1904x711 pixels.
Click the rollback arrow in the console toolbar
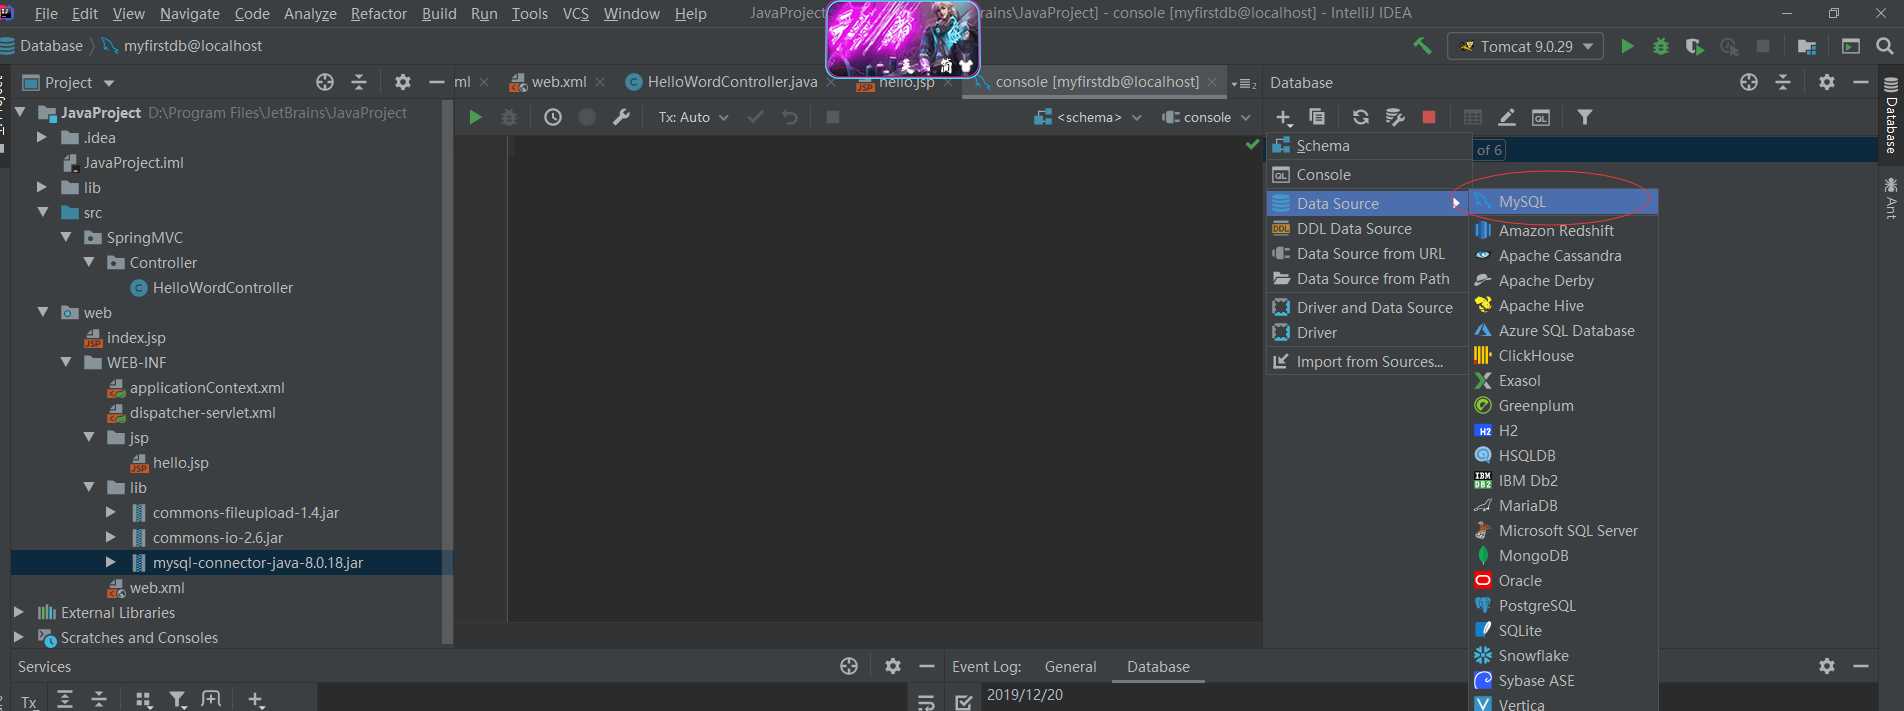pyautogui.click(x=790, y=117)
